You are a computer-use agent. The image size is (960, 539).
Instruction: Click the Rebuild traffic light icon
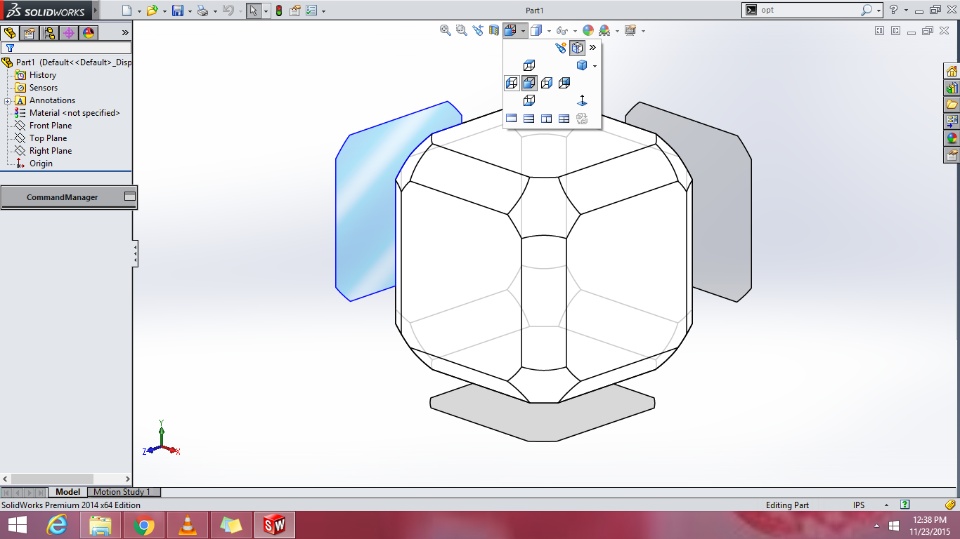(x=279, y=10)
